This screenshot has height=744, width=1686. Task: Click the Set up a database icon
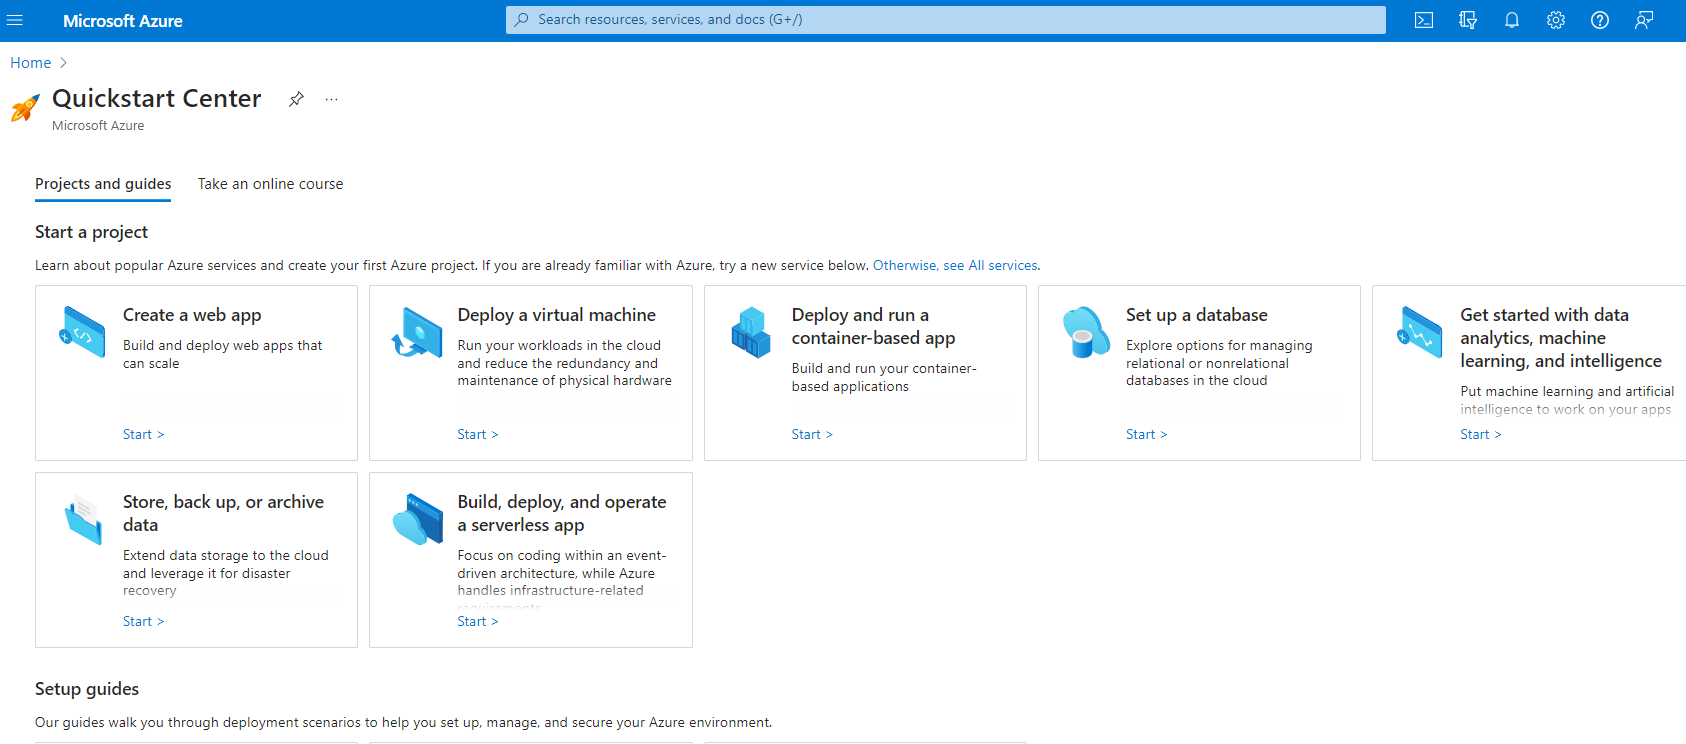[1086, 332]
